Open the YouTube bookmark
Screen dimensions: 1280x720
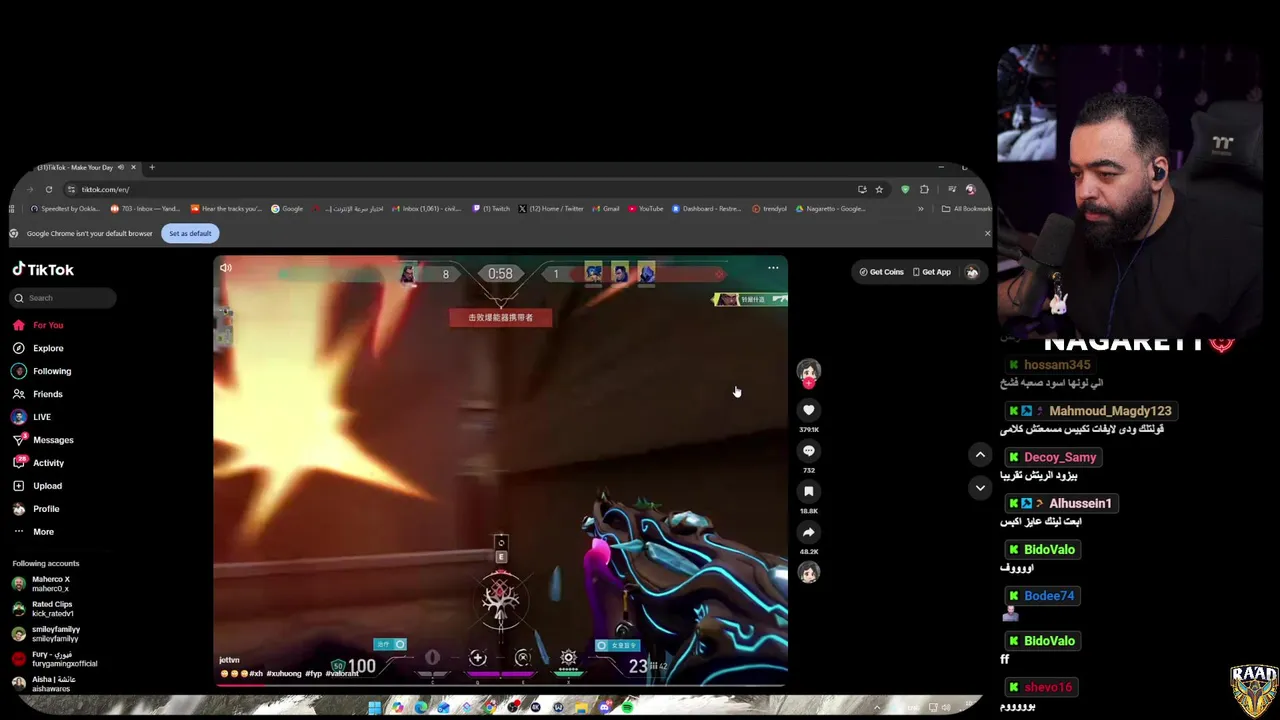646,209
